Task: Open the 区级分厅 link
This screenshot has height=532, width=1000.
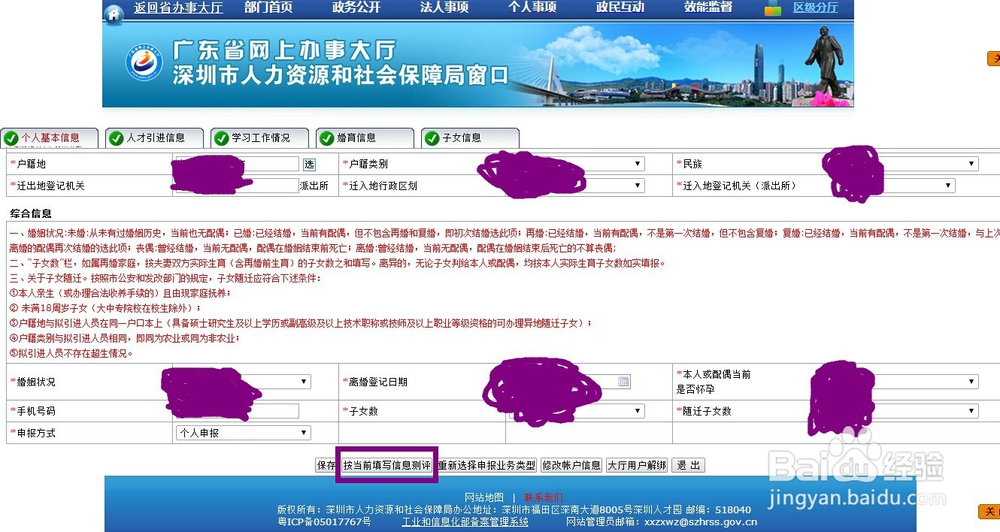Action: click(x=815, y=8)
